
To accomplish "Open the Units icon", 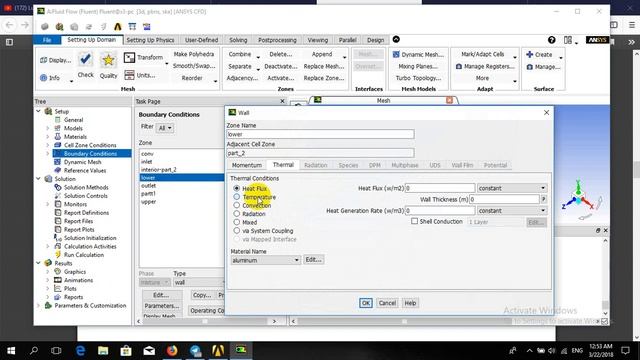I will [129, 75].
